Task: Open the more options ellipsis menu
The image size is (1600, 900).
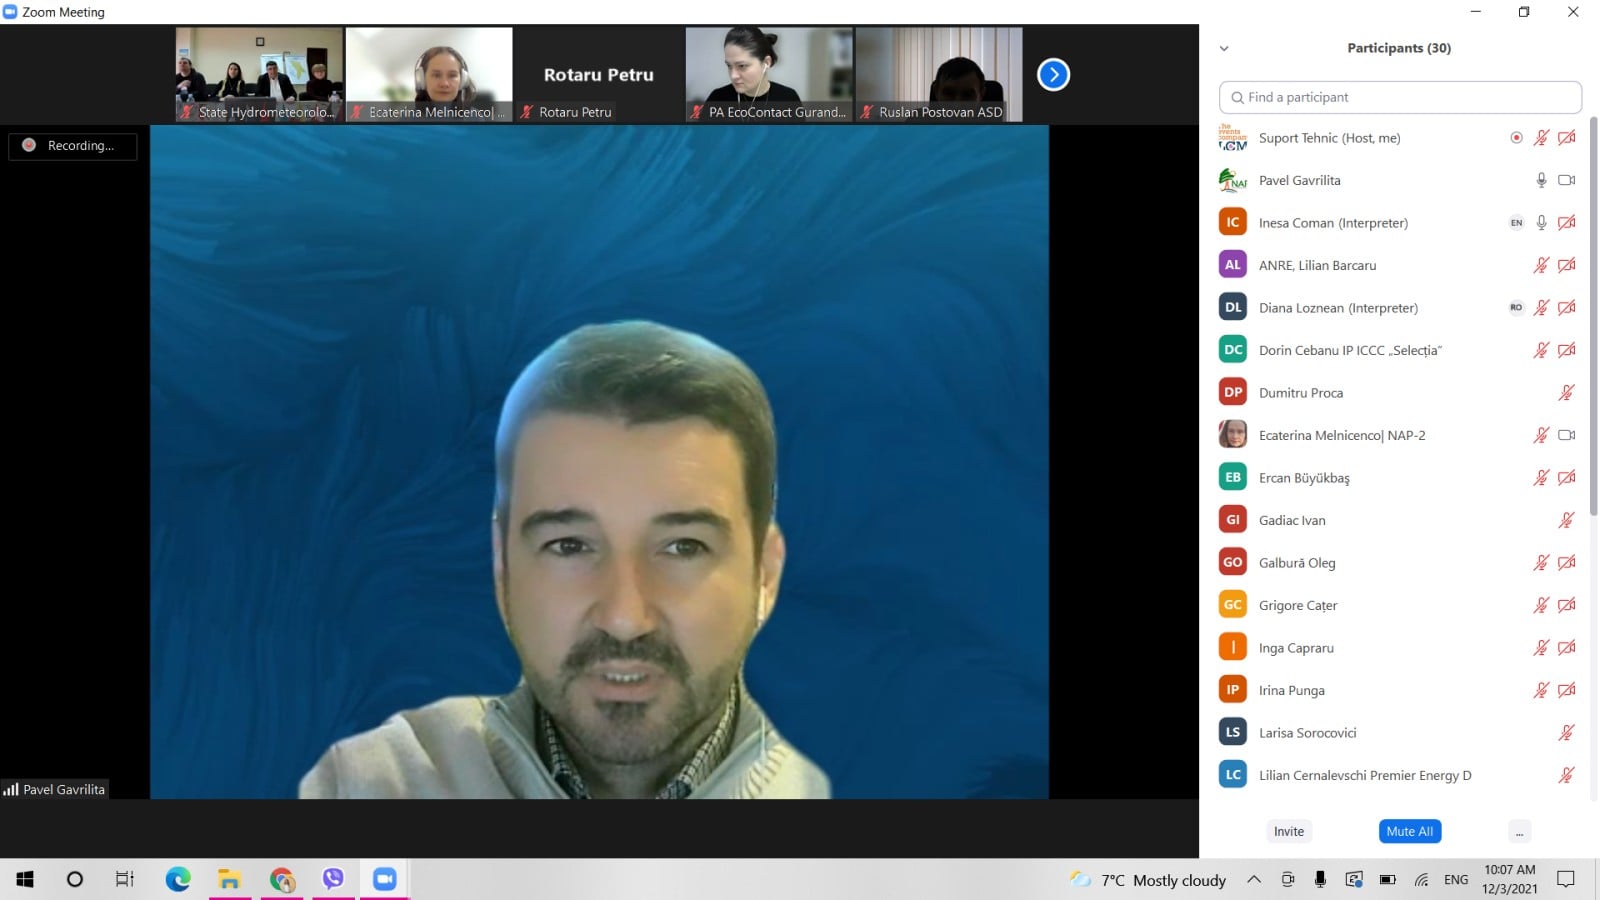Action: (1519, 832)
